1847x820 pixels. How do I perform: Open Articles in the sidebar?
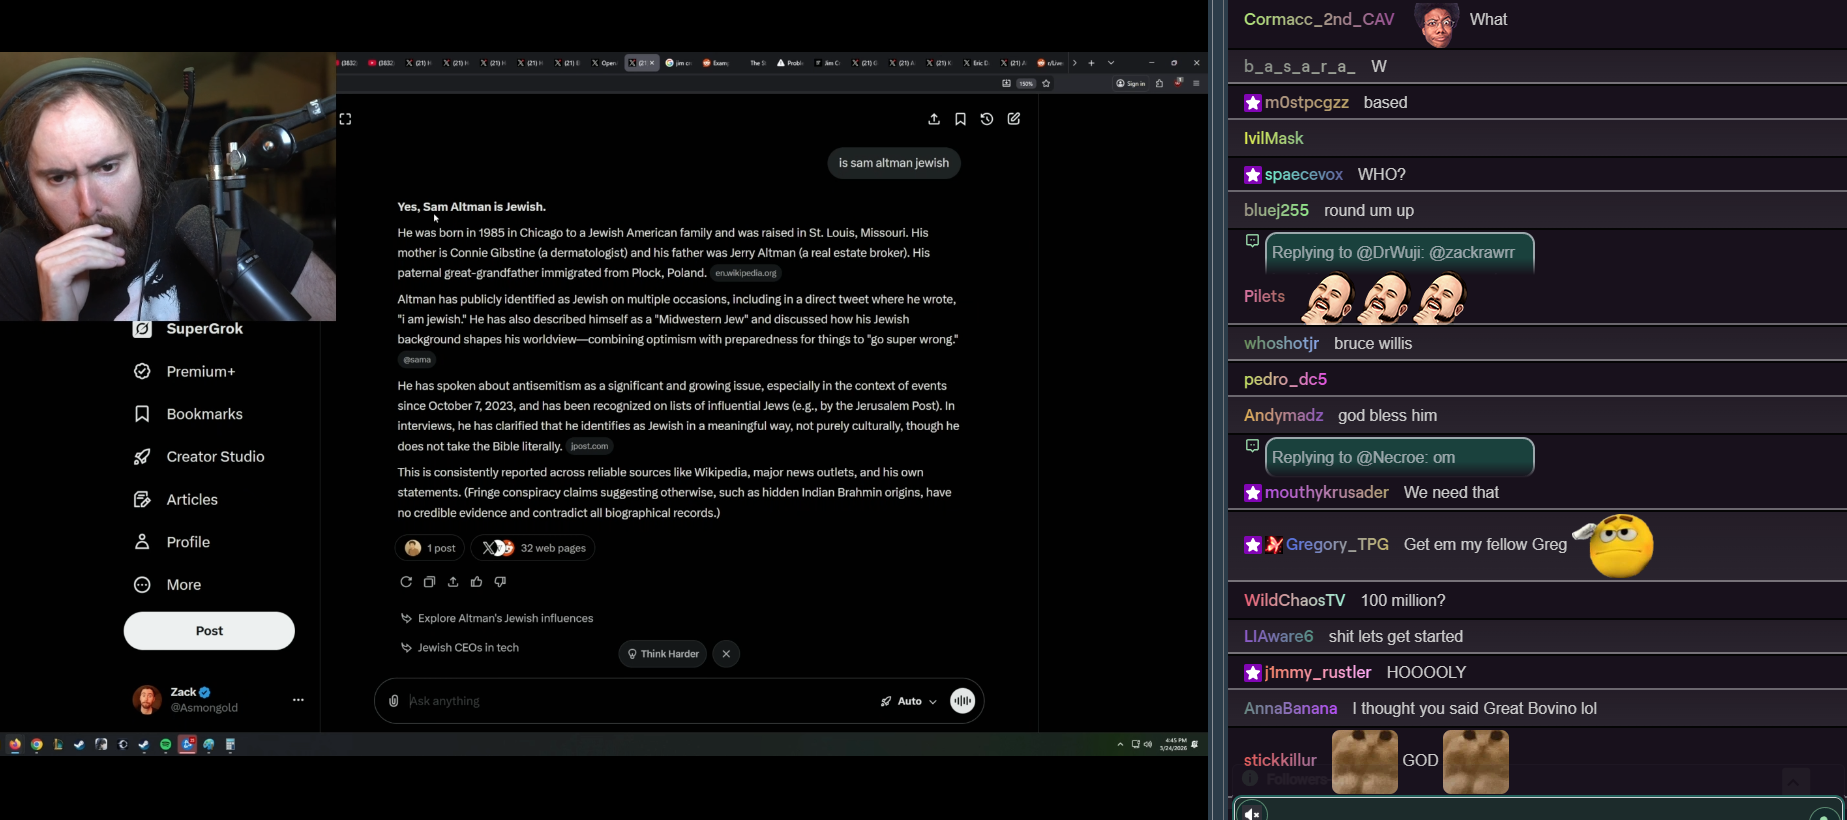pos(176,500)
